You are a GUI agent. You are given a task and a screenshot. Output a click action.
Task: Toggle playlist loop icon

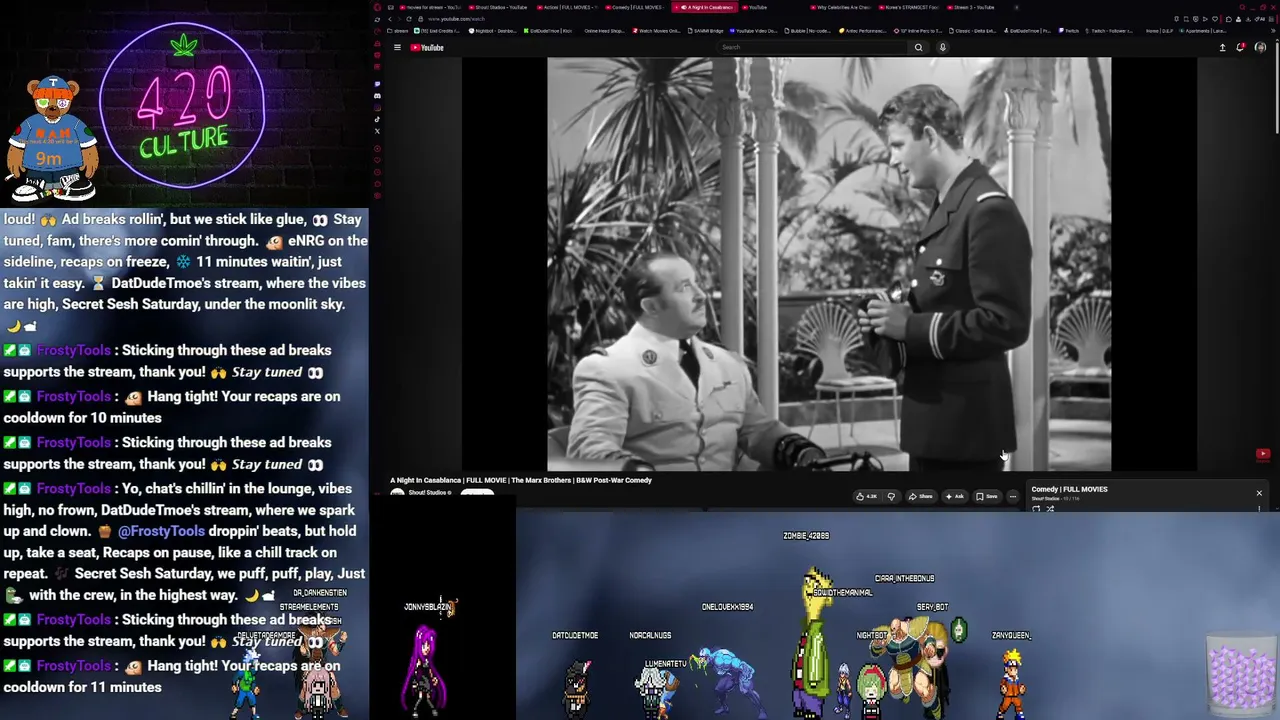click(1036, 509)
